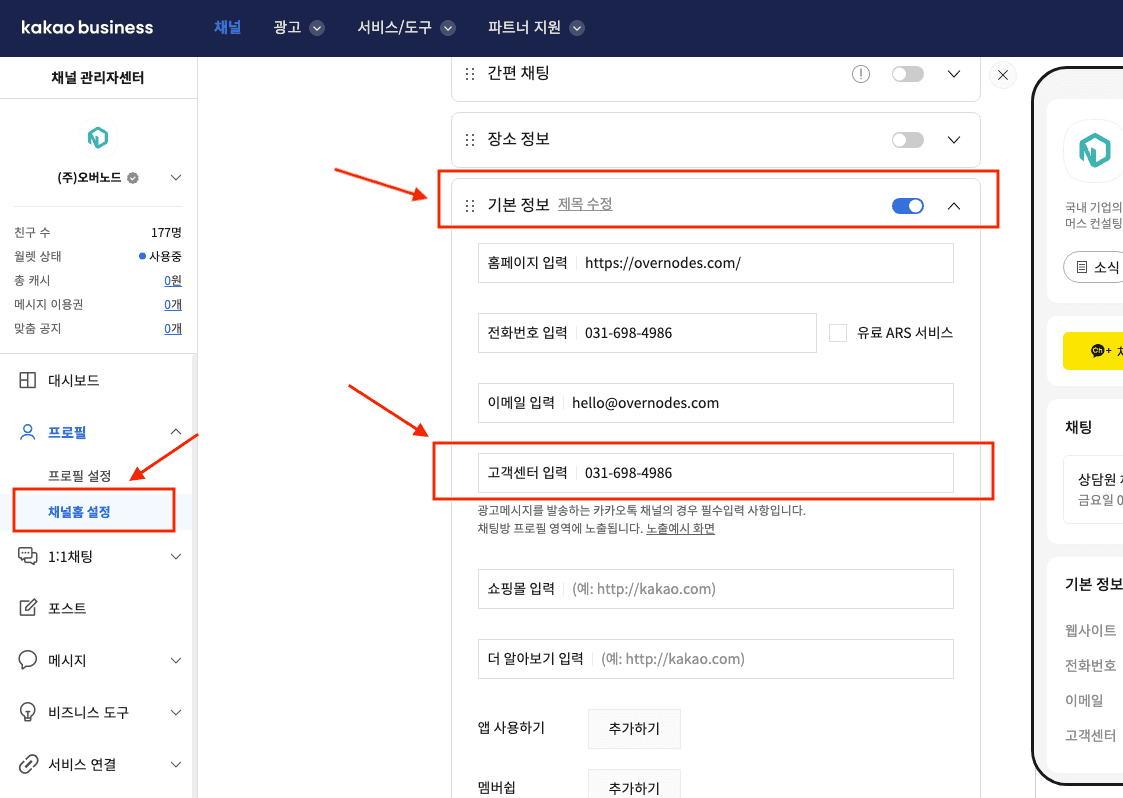
Task: Click the 쇼핑몰 입력 field
Action: (715, 589)
